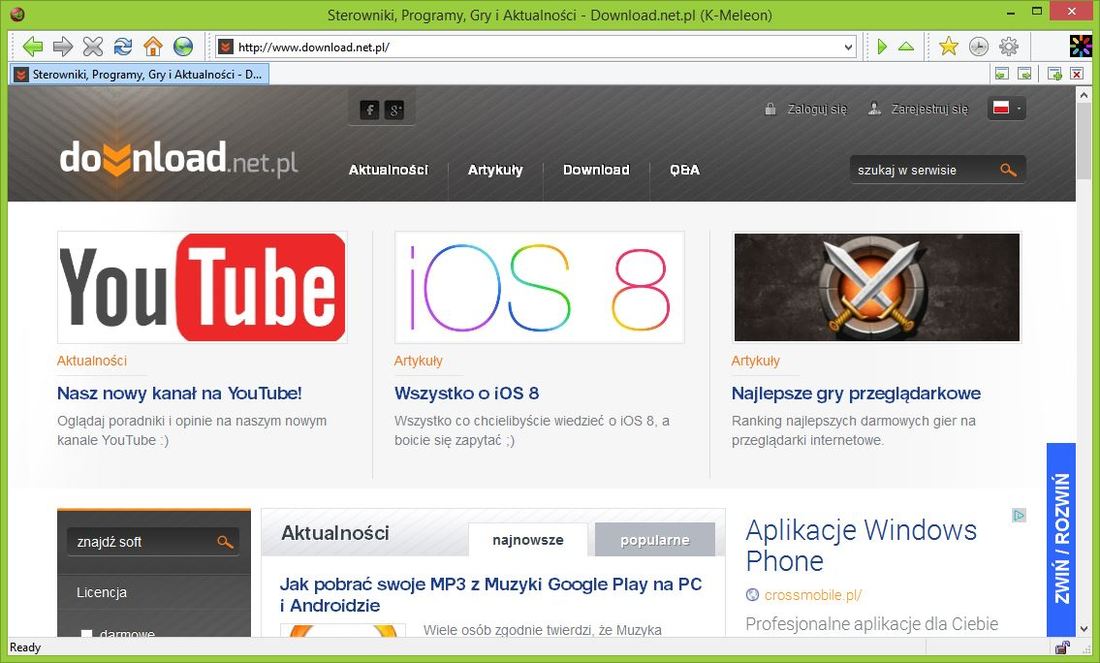This screenshot has height=663, width=1100.
Task: Open bookmarks with the star icon
Action: point(948,46)
